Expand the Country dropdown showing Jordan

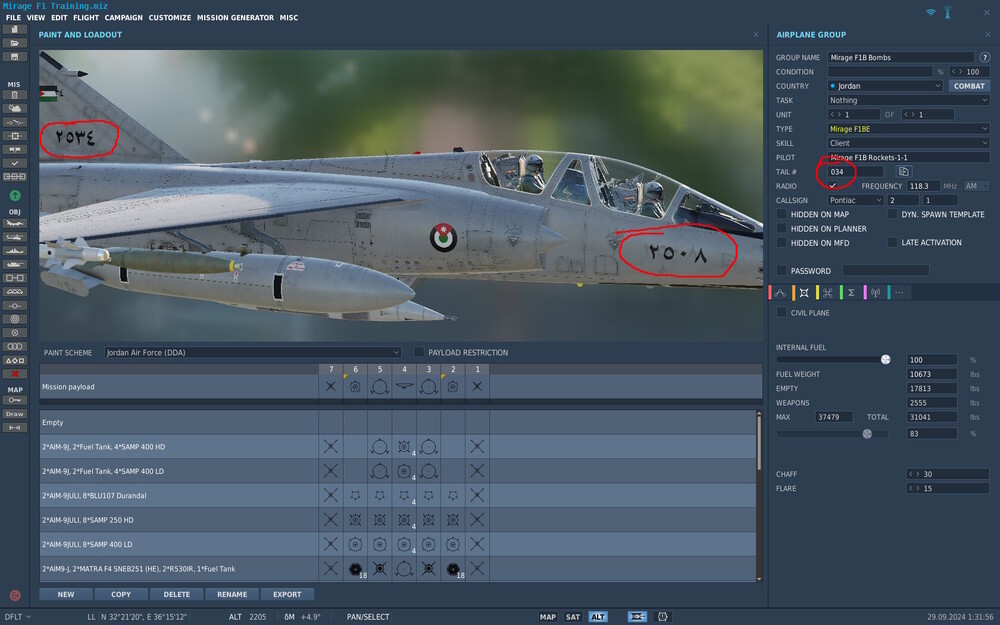tap(885, 86)
